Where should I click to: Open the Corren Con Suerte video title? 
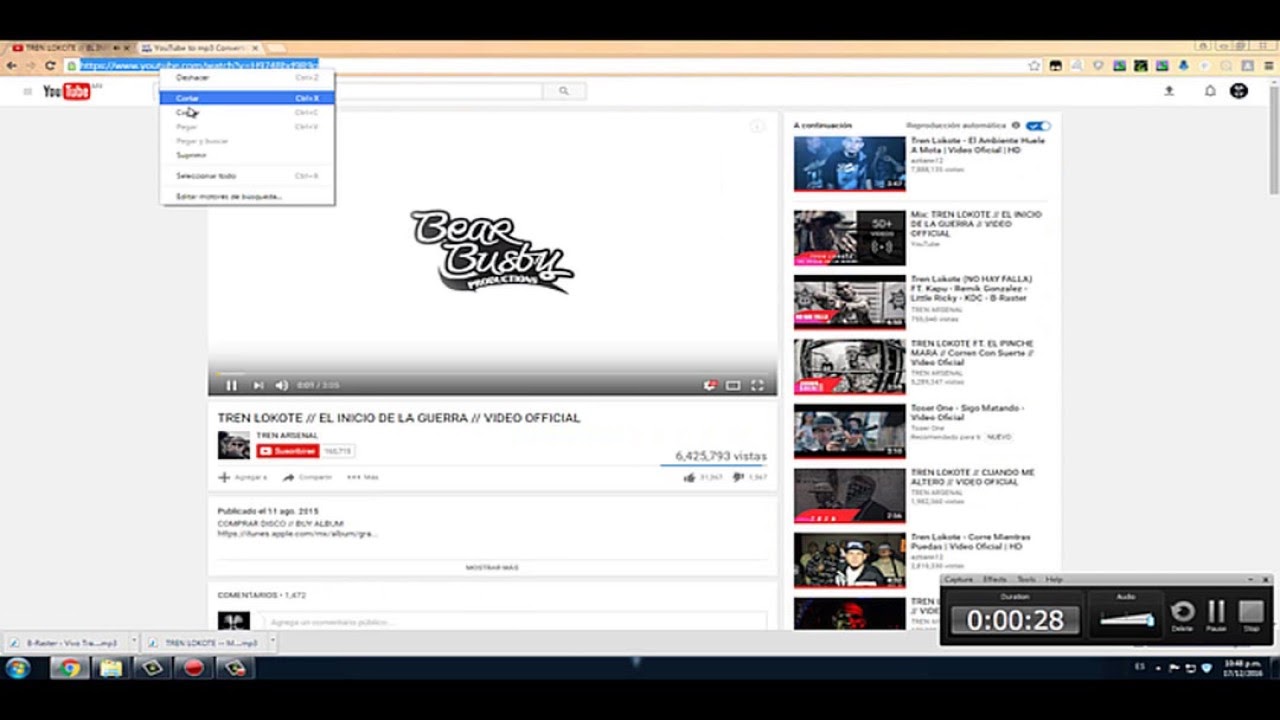point(972,353)
